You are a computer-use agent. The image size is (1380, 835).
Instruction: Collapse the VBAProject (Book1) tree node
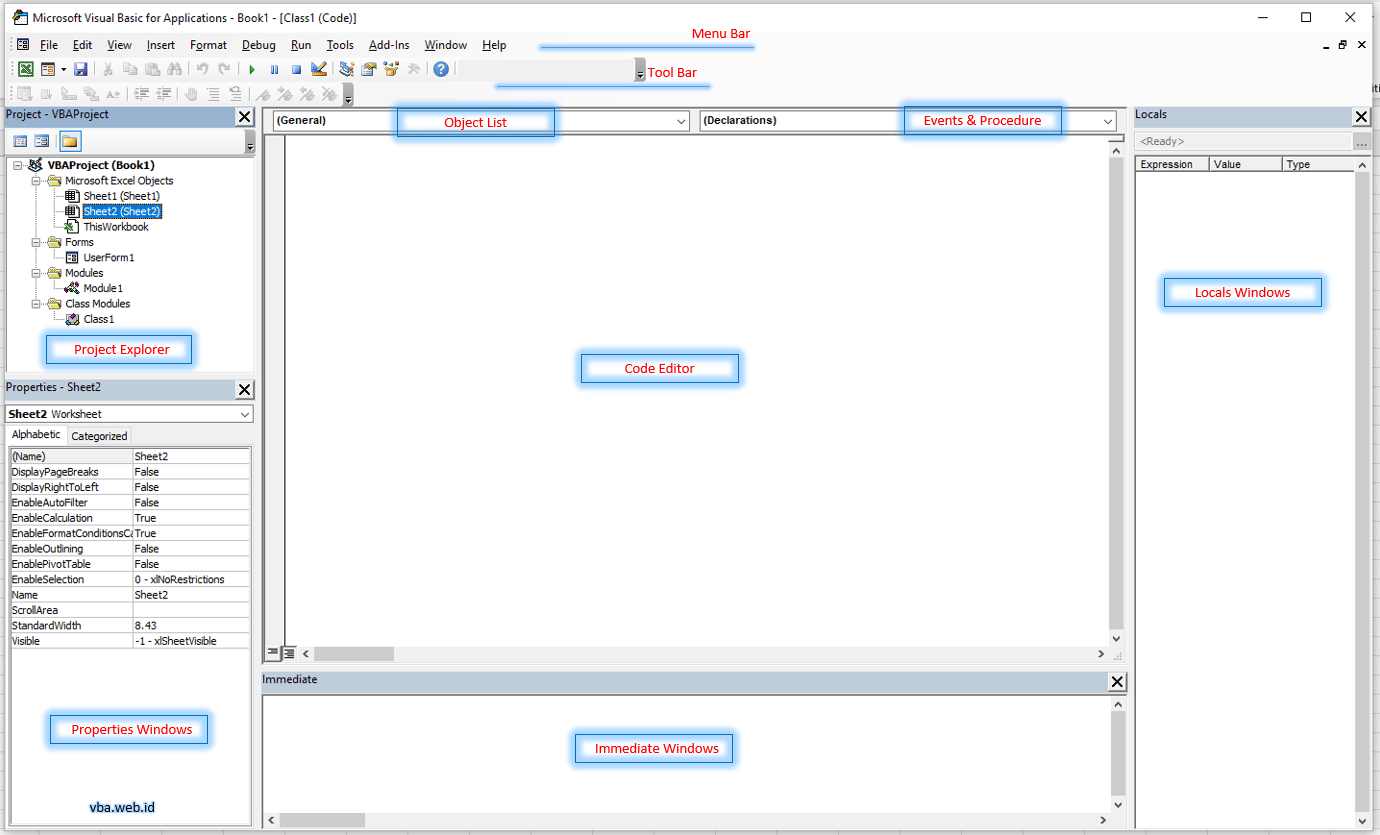(19, 165)
